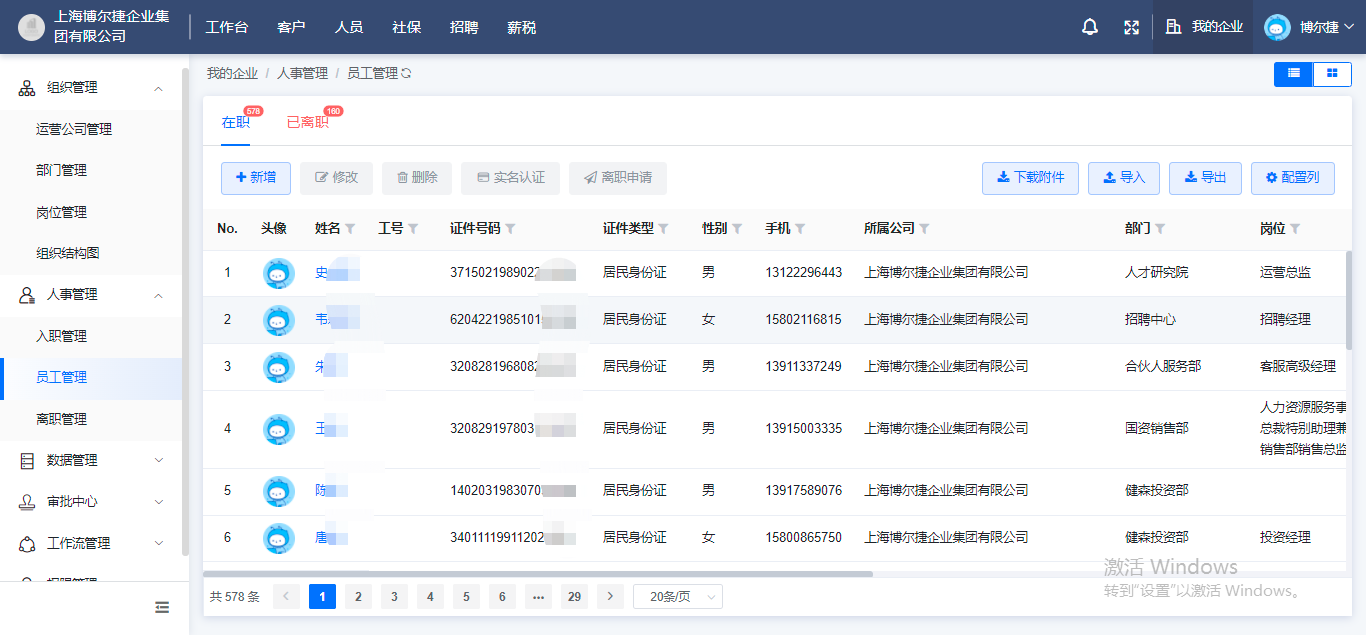Screen dimensions: 1366x635
Task: Click the filter icon on 工号 column
Action: [x=413, y=229]
